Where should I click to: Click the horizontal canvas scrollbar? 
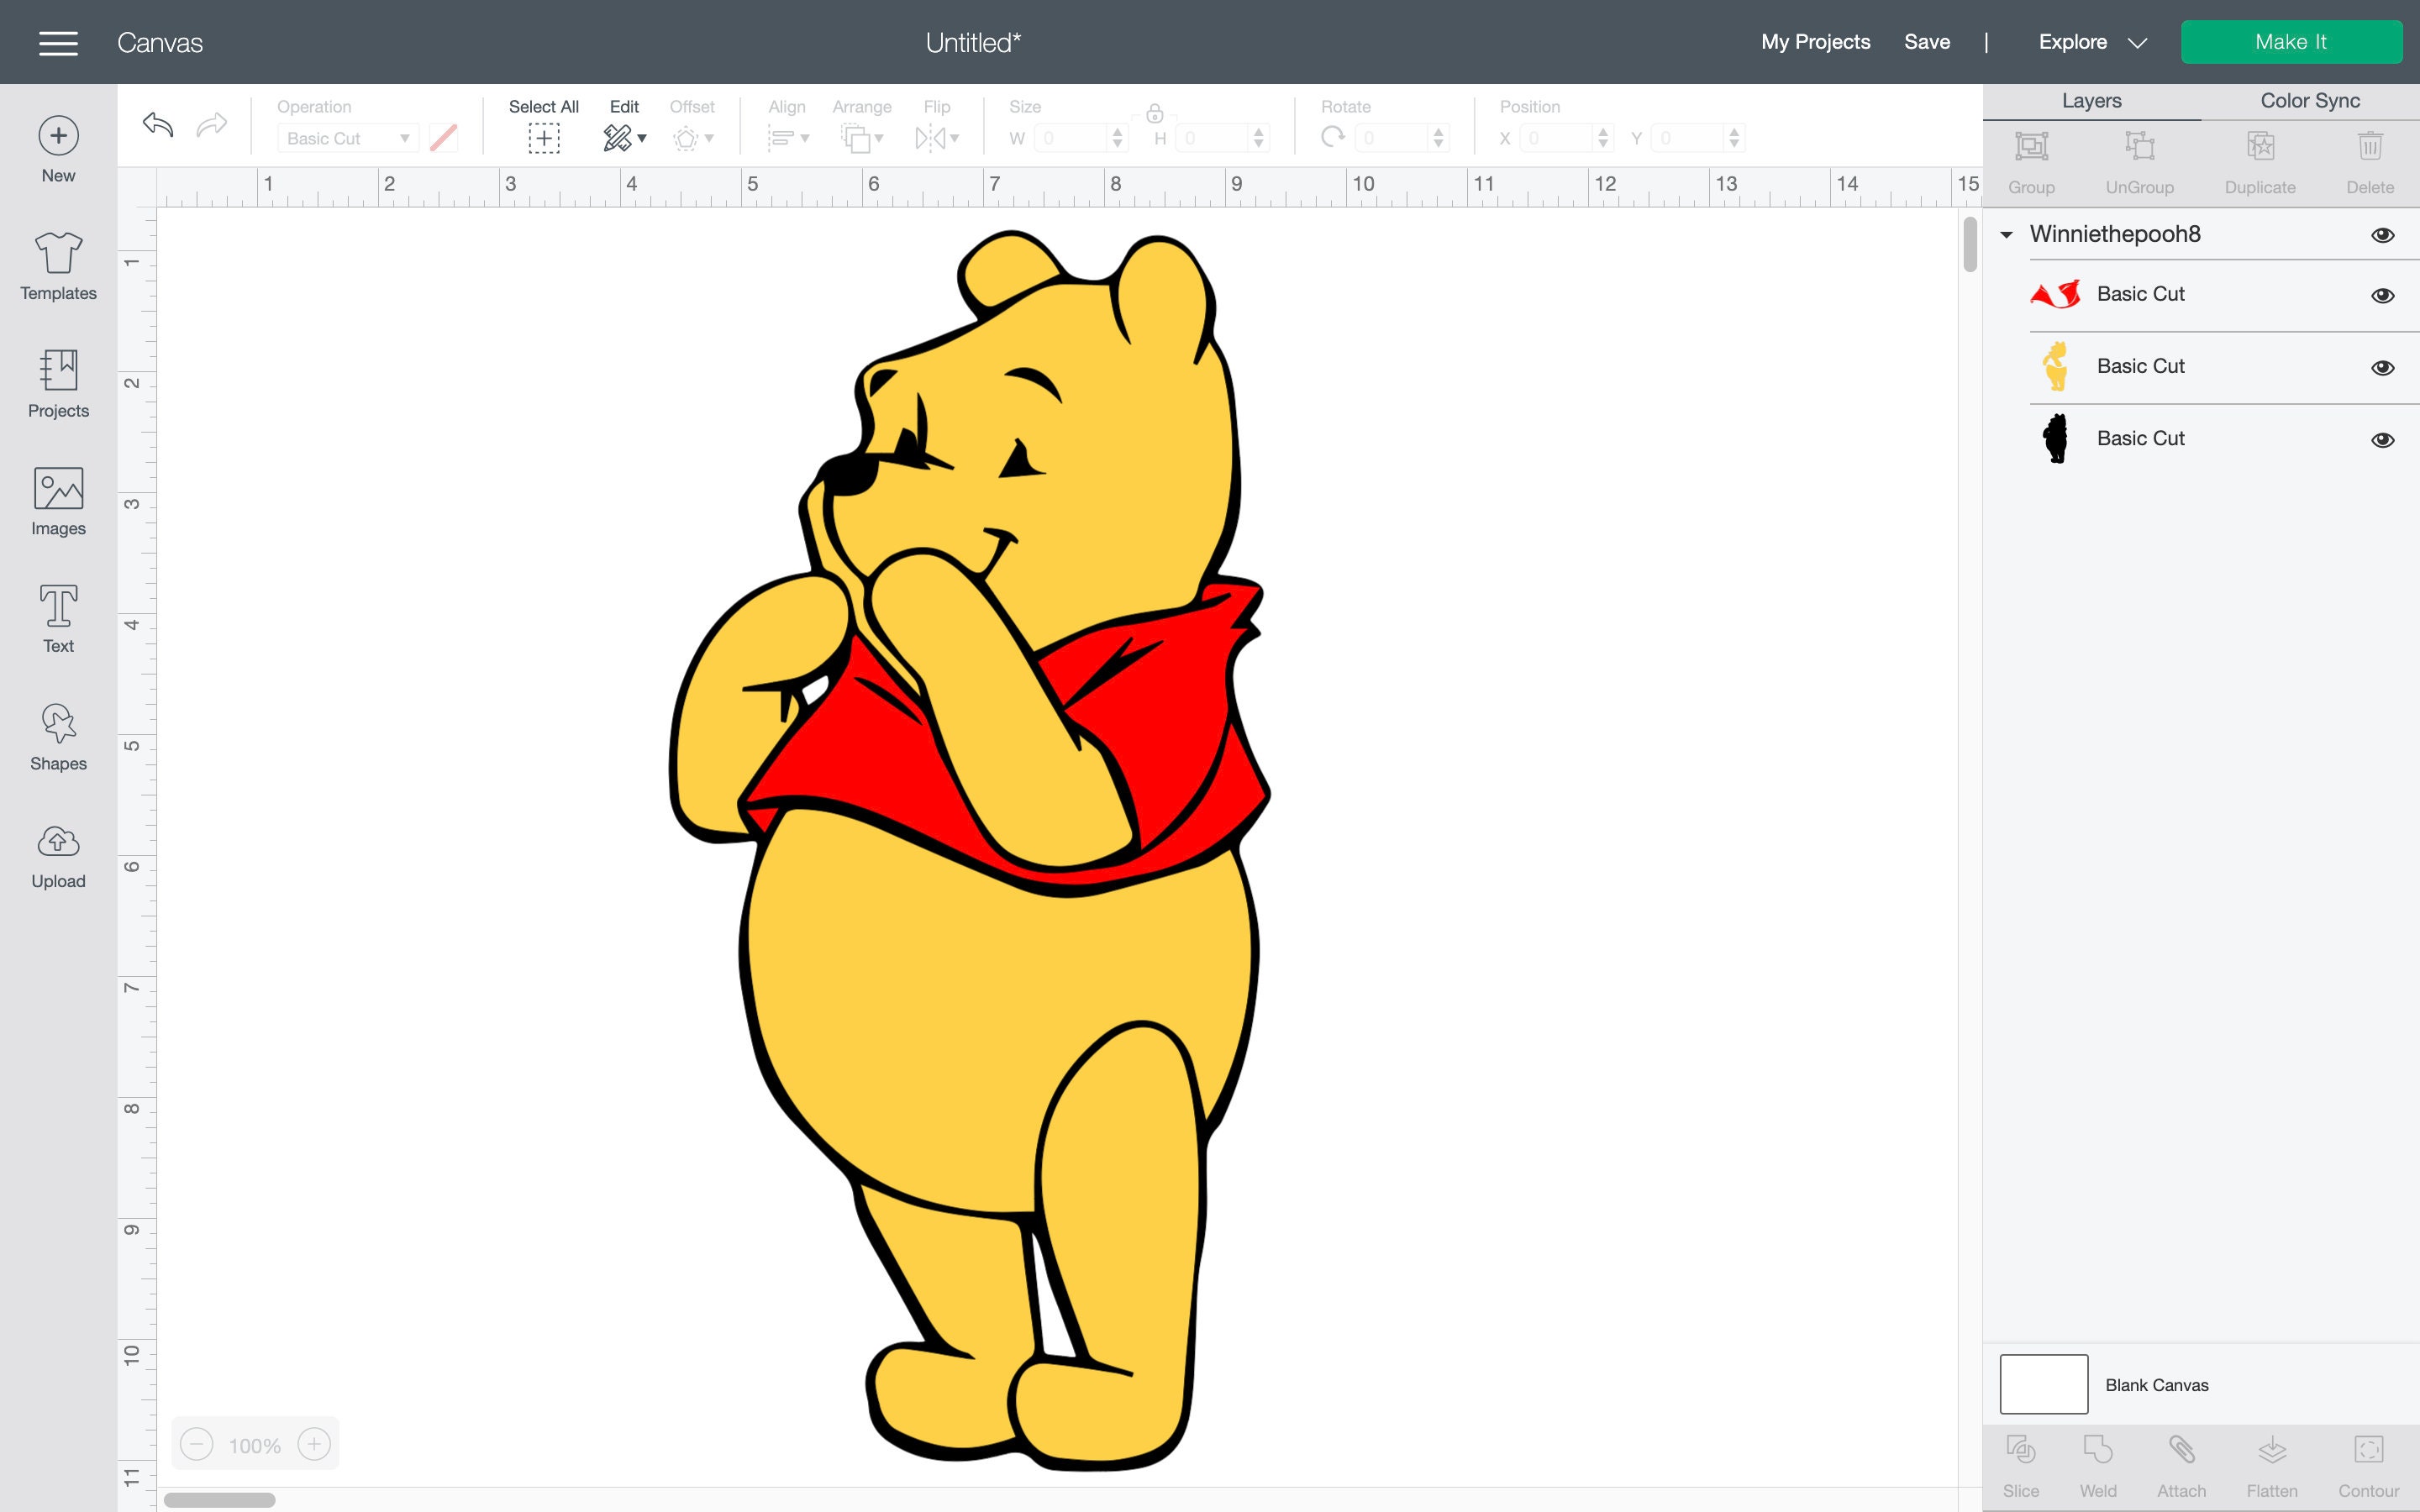219,1500
